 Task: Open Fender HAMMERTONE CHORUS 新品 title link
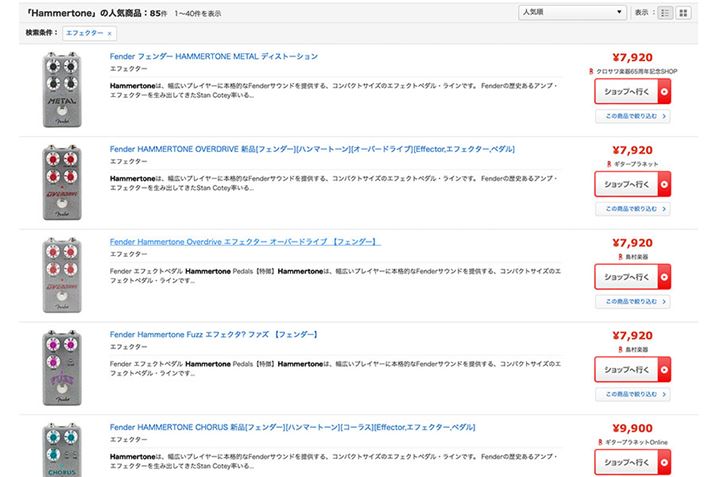click(292, 427)
